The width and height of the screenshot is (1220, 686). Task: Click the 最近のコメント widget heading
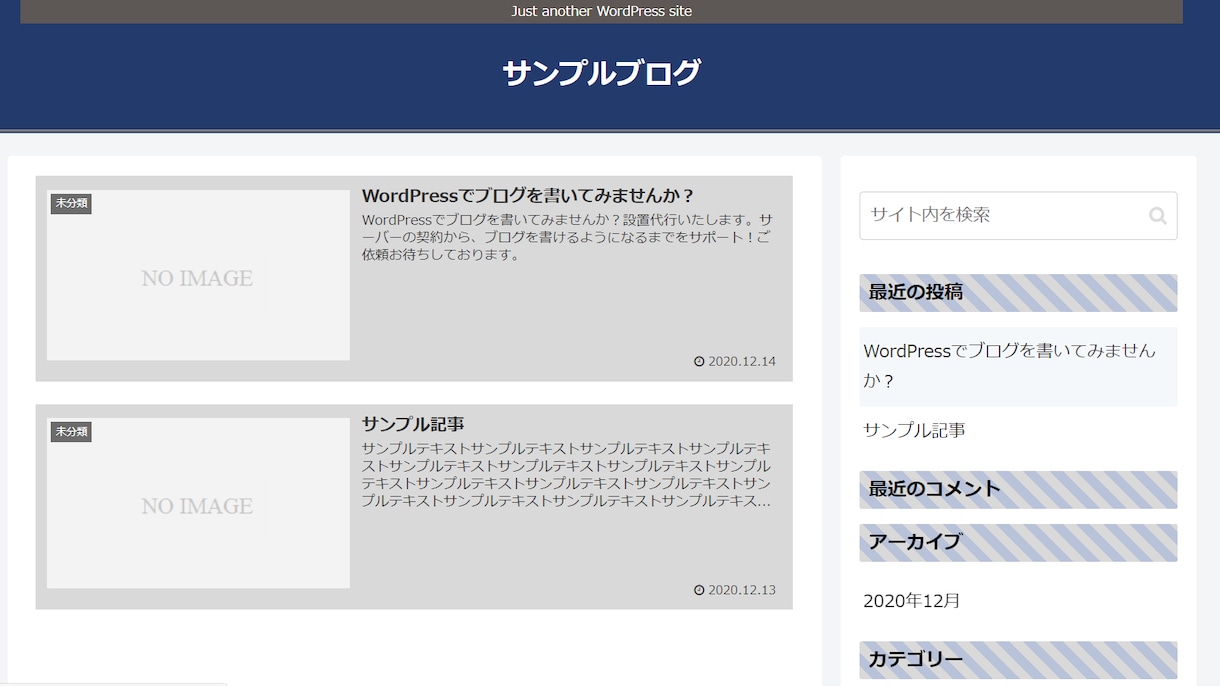1018,490
